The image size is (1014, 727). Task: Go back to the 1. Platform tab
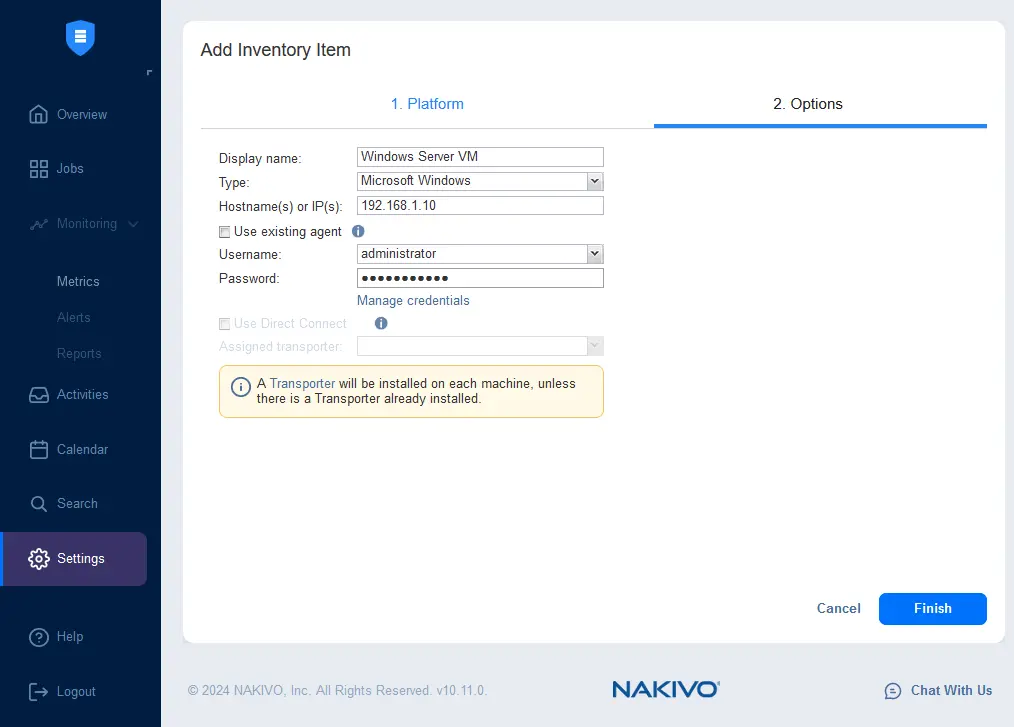point(427,104)
